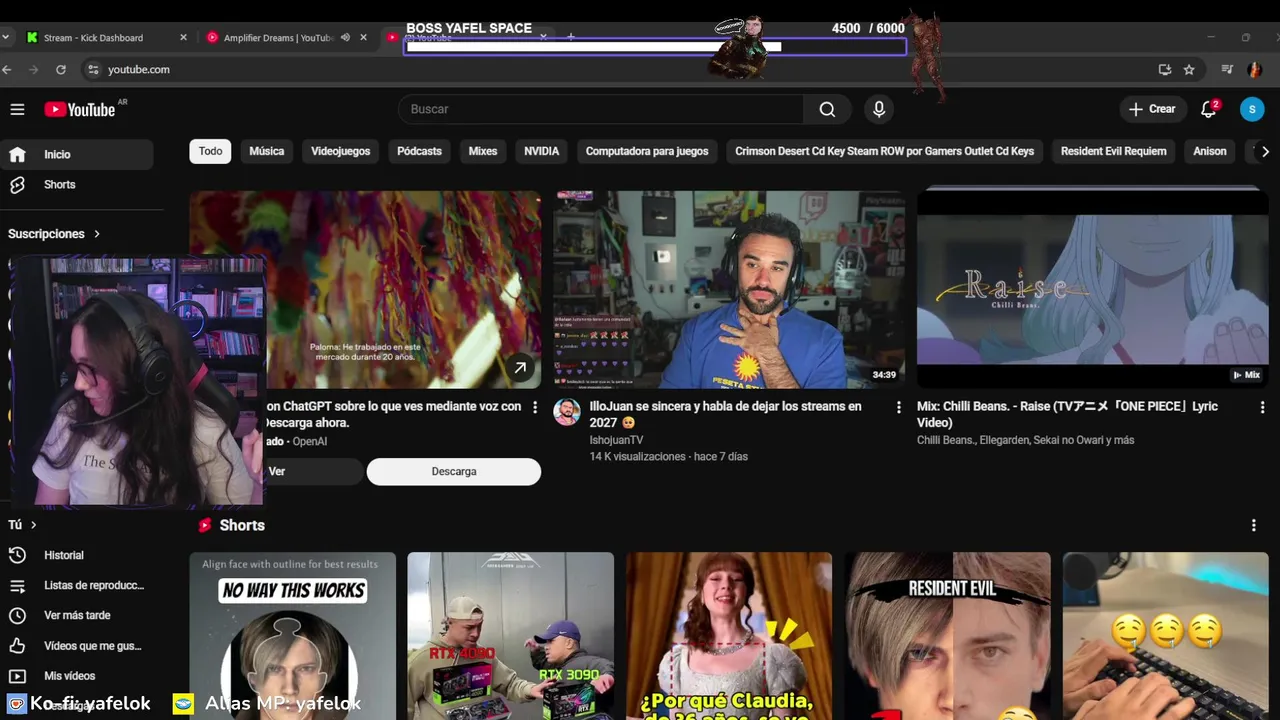Screen dimensions: 1280x720
Task: Open more options for Chilli Beans mix
Action: click(x=1262, y=407)
